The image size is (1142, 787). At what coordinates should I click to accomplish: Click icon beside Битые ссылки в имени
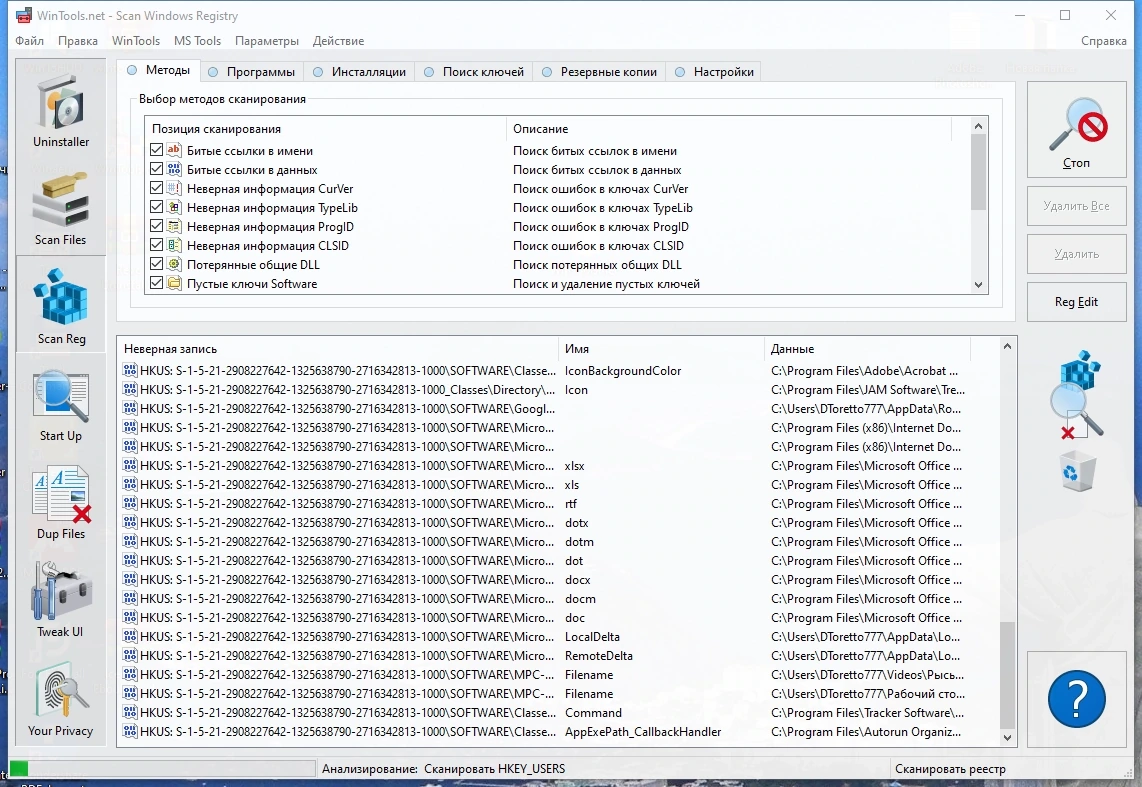coord(174,150)
